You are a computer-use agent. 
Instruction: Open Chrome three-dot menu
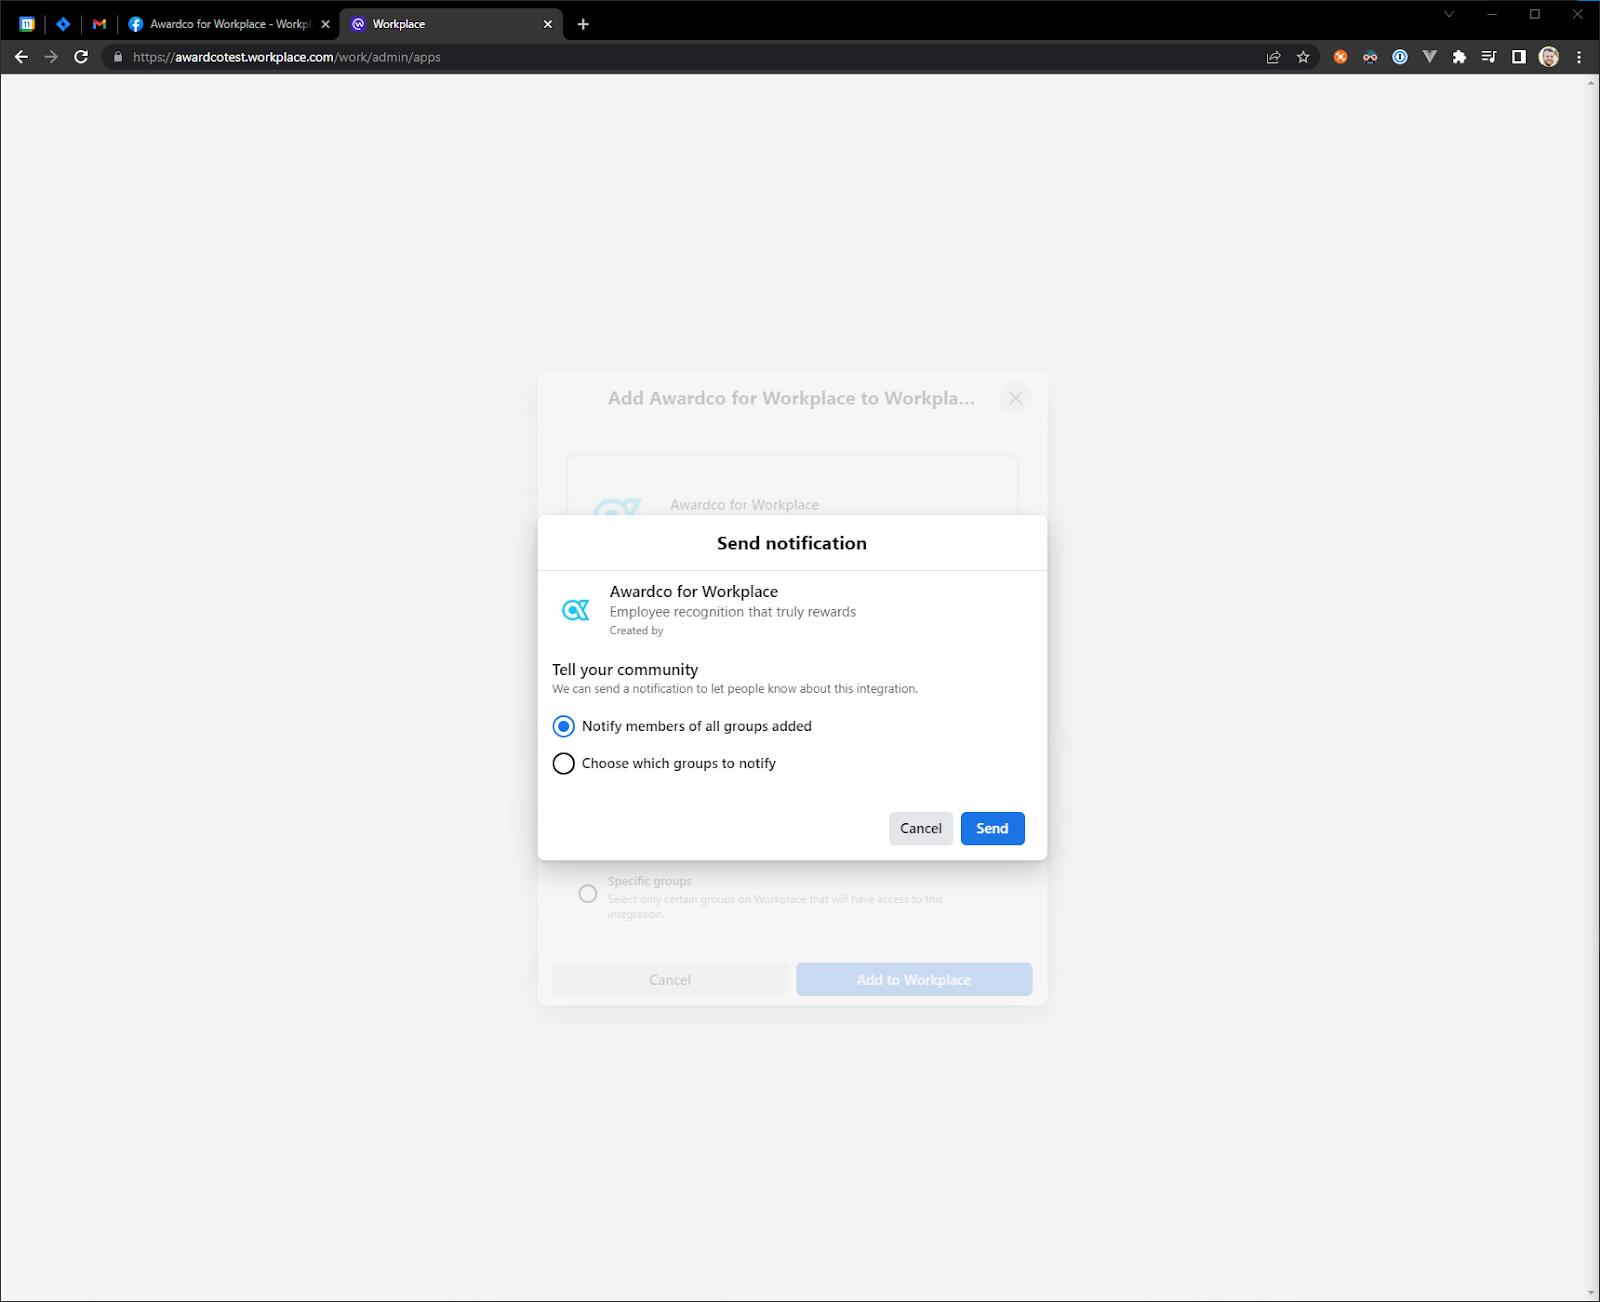(x=1579, y=57)
